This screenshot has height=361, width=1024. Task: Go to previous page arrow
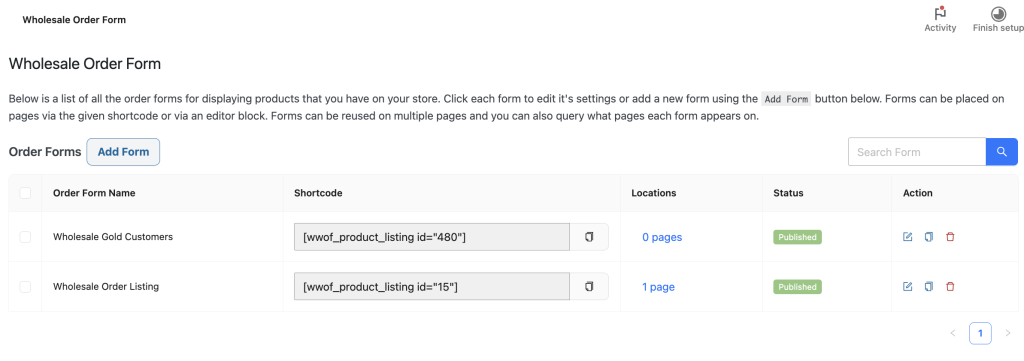click(953, 333)
